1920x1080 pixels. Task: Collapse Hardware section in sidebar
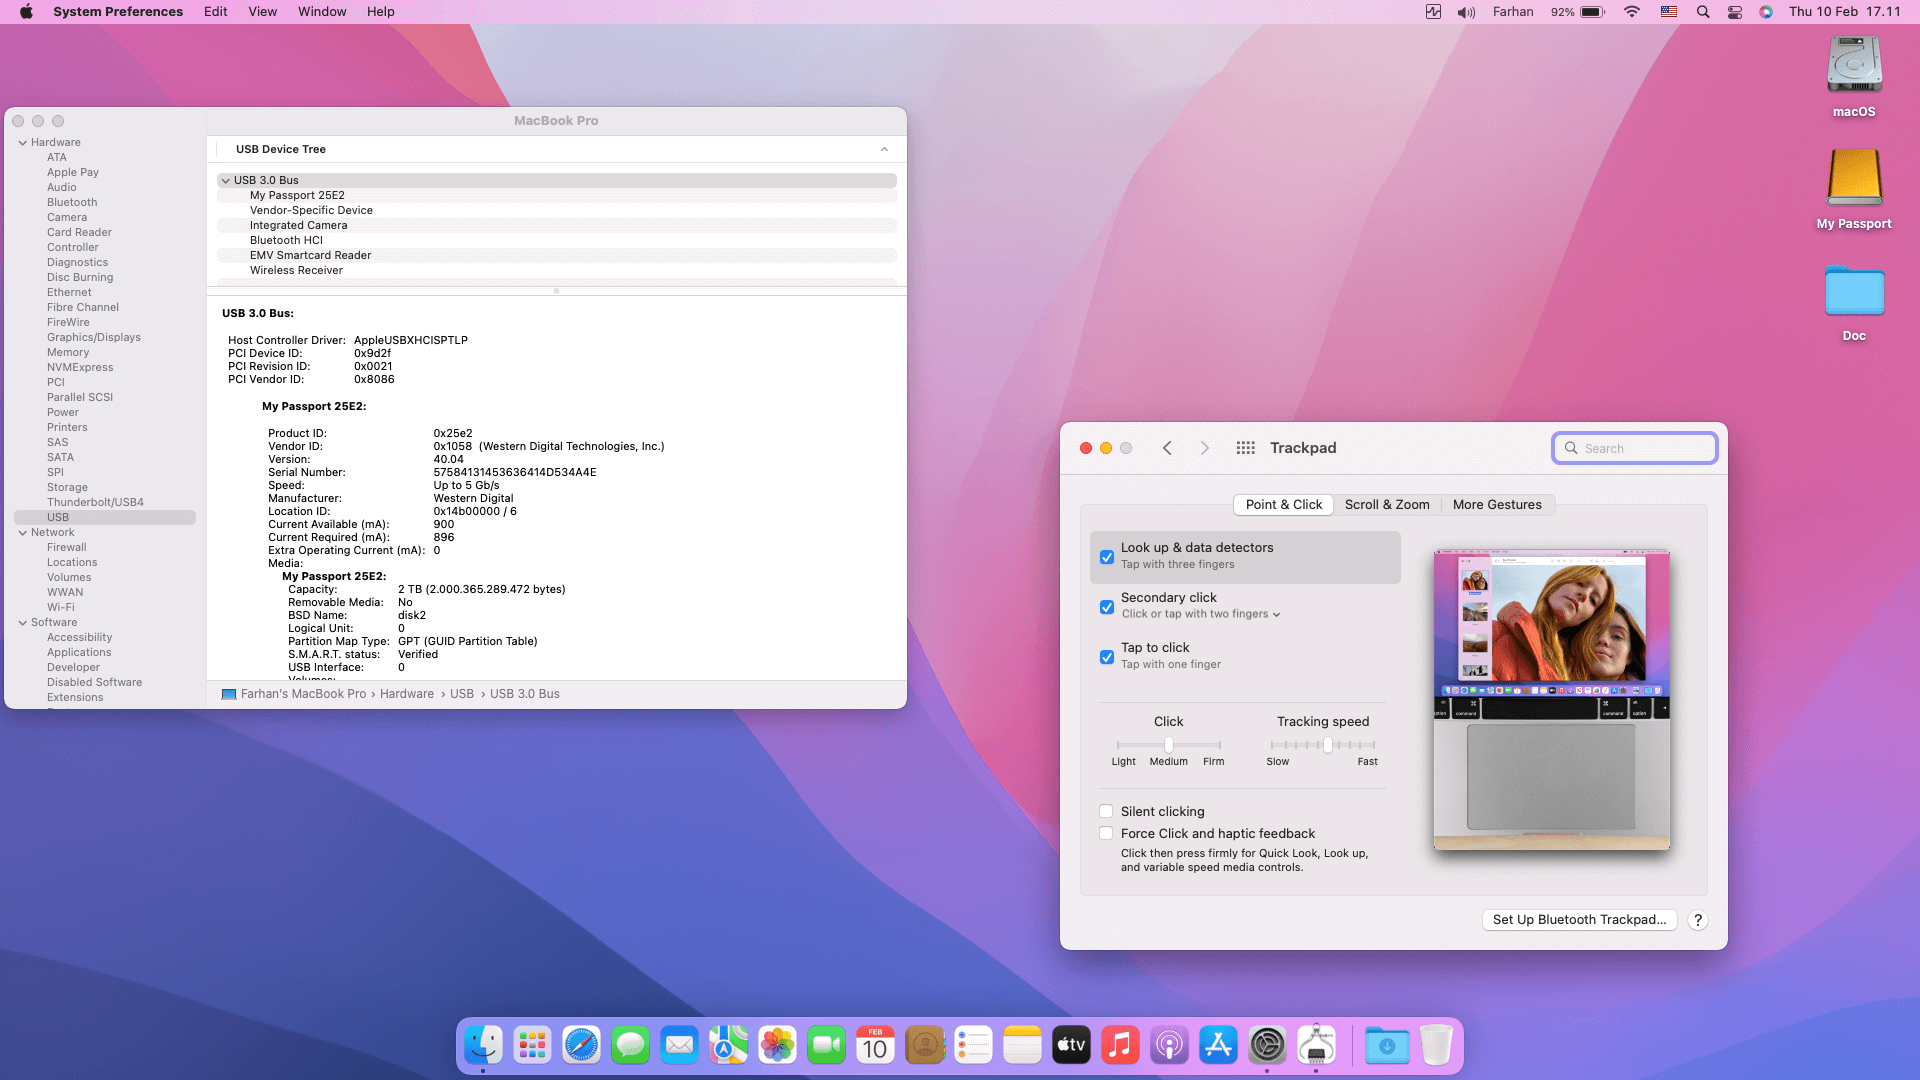22,142
